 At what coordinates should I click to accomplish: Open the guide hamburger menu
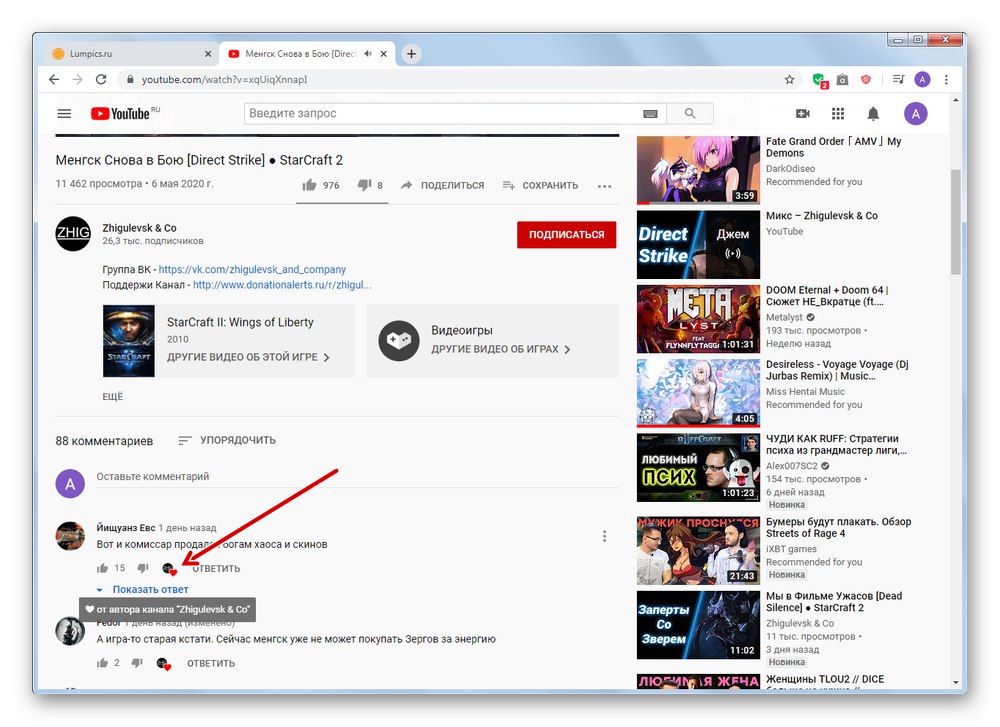tap(64, 113)
